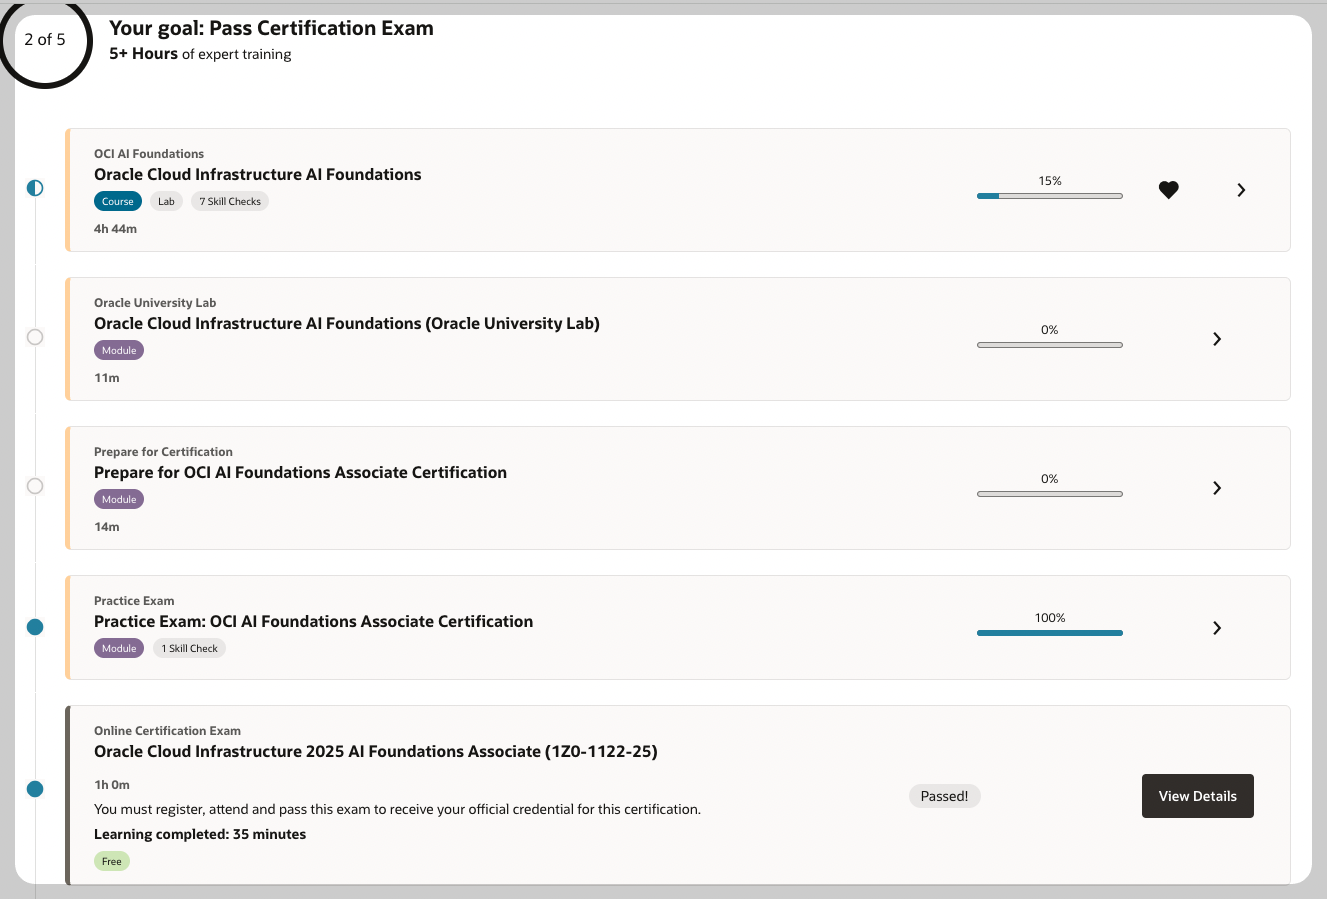Open title Oracle Cloud Infrastructure AI Foundations
Screen dimensions: 1327x899
tap(258, 174)
